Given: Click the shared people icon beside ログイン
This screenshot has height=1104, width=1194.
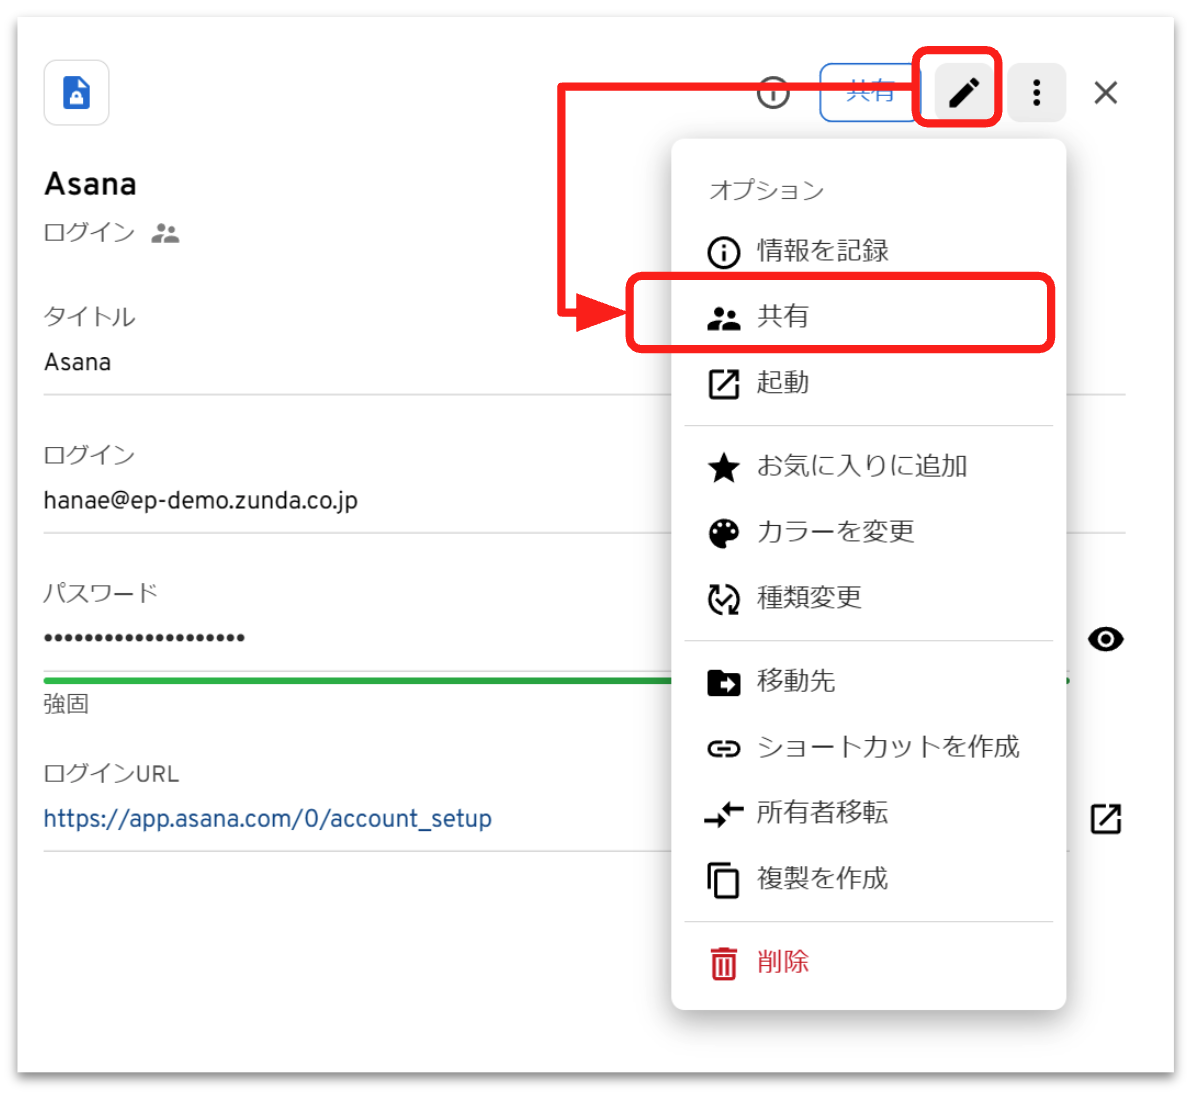Looking at the screenshot, I should pyautogui.click(x=165, y=233).
